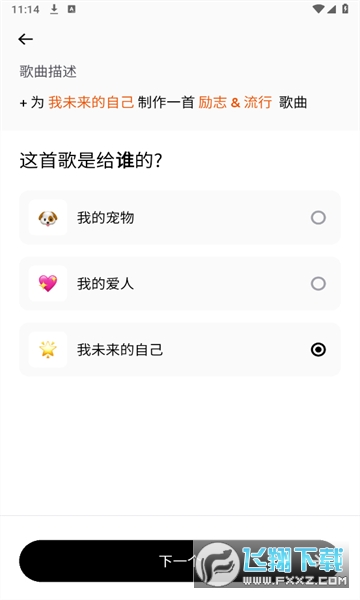Image resolution: width=360 pixels, height=600 pixels.
Task: Change the orange 励志 mood tag
Action: tap(213, 102)
